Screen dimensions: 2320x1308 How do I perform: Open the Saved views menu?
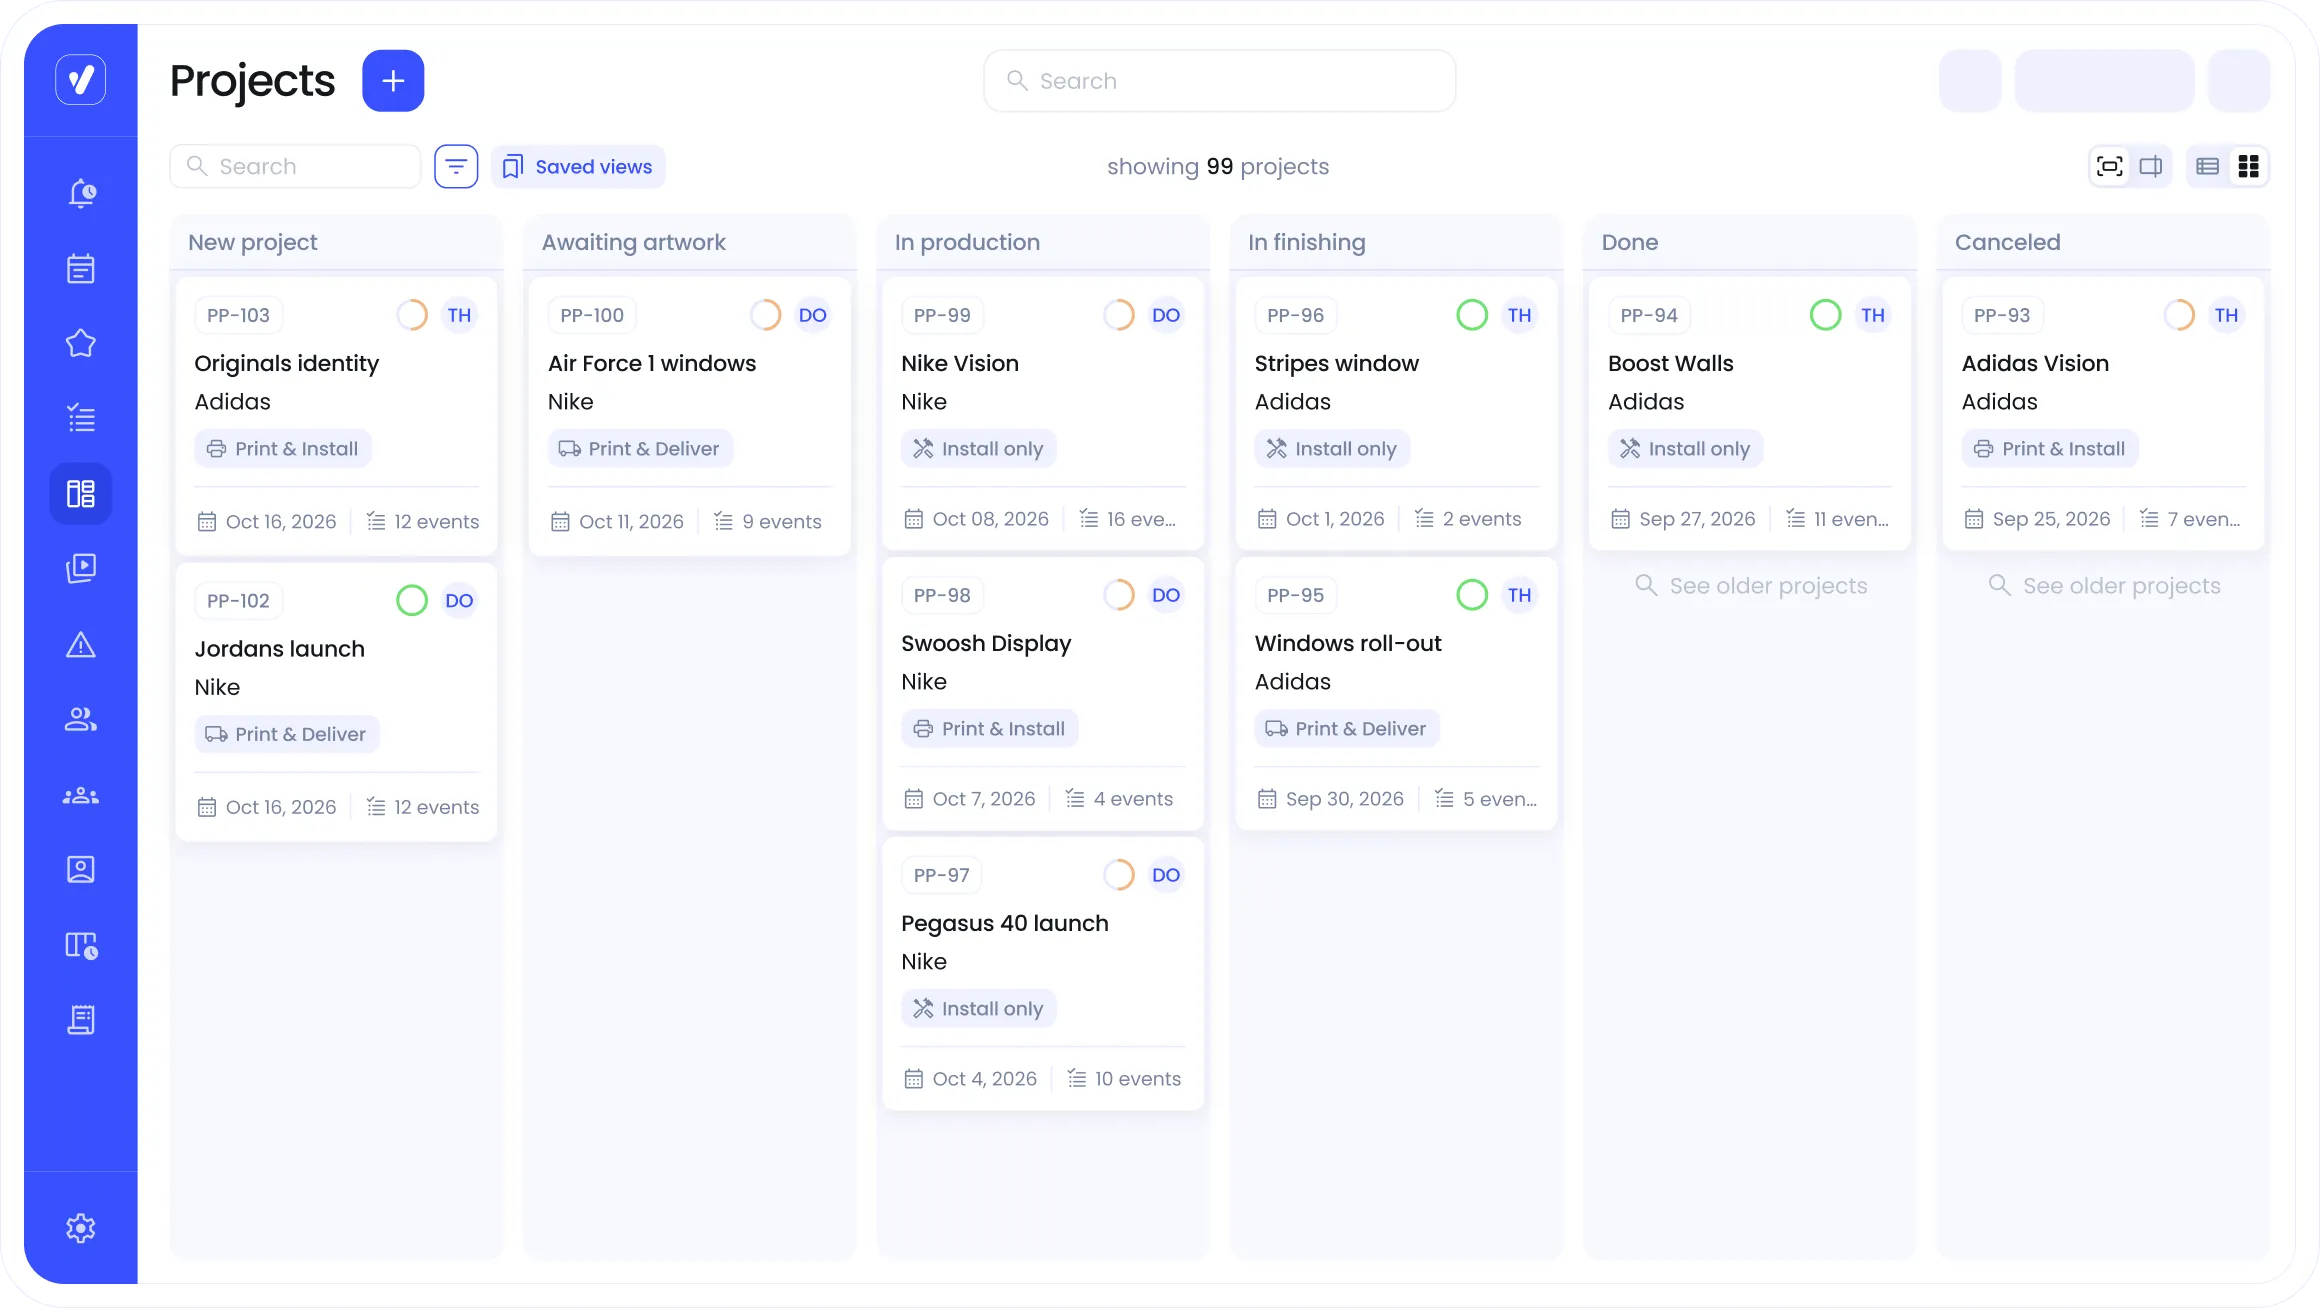click(x=578, y=166)
